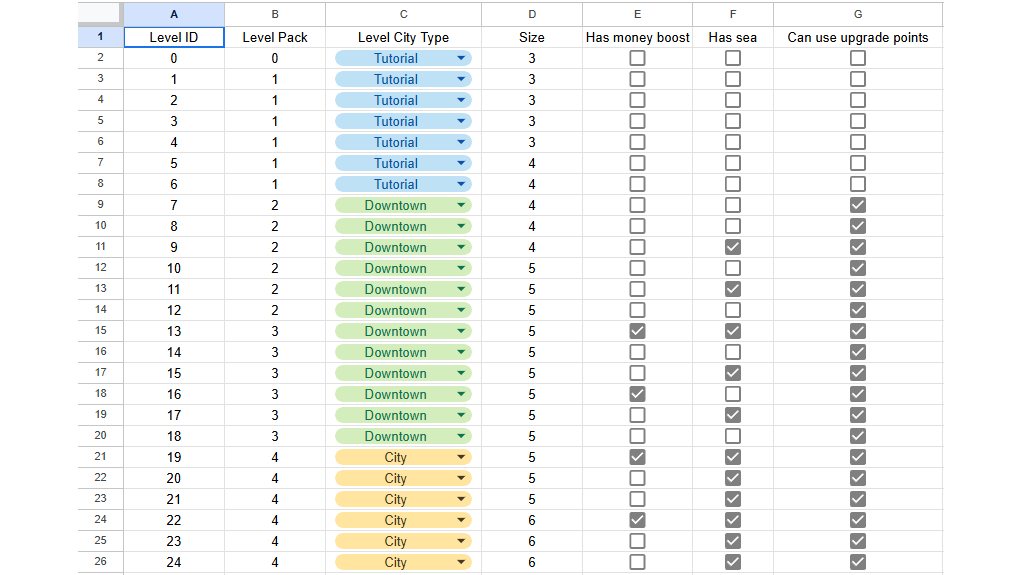Viewport: 1022px width, 575px height.
Task: Uncheck Has money boost for Level ID 22
Action: click(637, 520)
